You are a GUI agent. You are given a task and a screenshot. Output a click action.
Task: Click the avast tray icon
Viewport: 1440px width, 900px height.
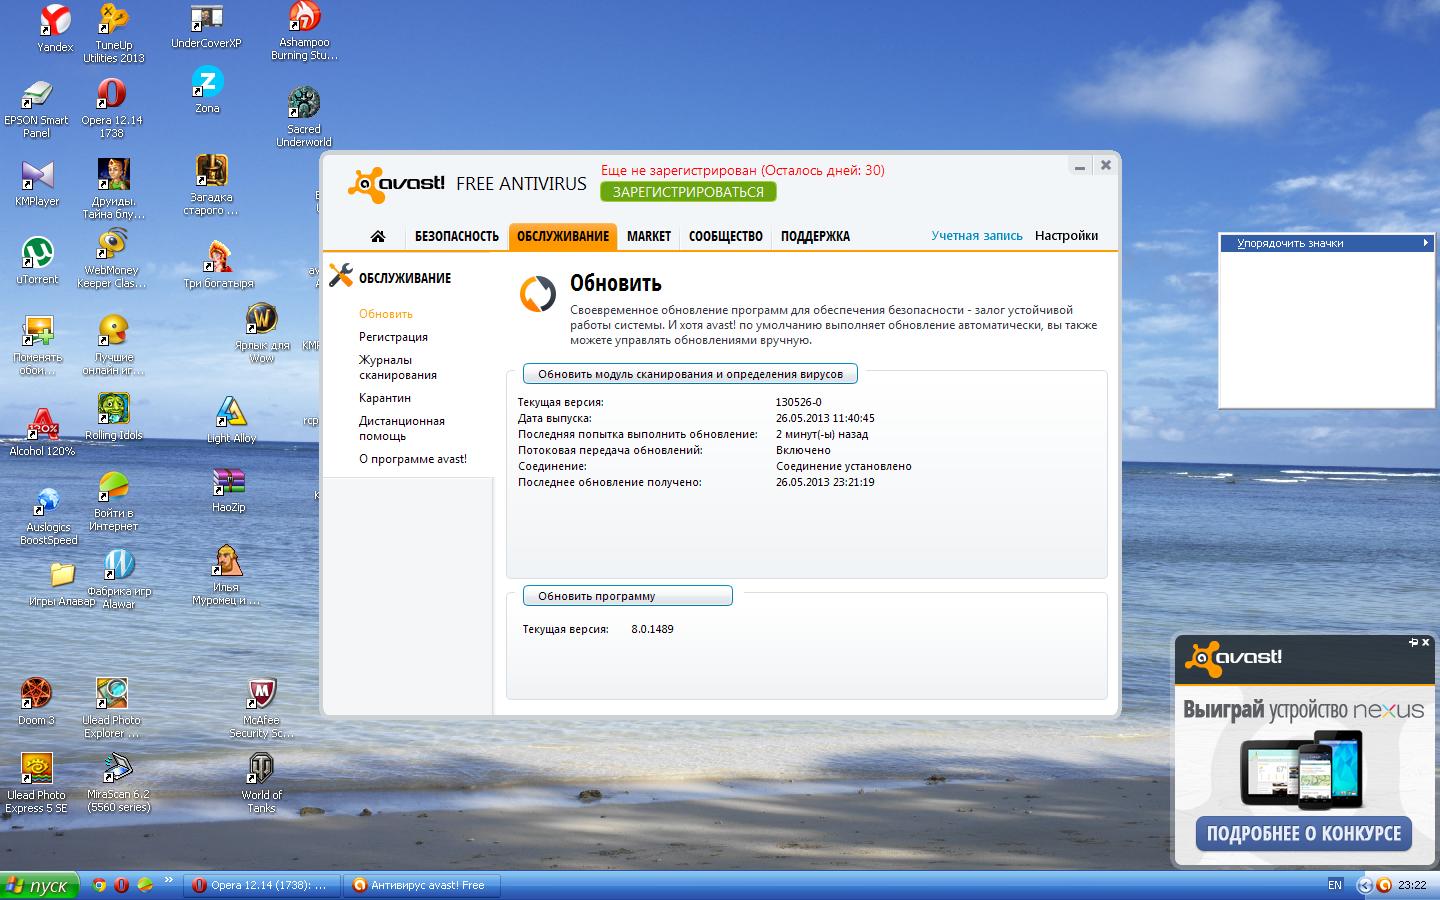pyautogui.click(x=1384, y=885)
